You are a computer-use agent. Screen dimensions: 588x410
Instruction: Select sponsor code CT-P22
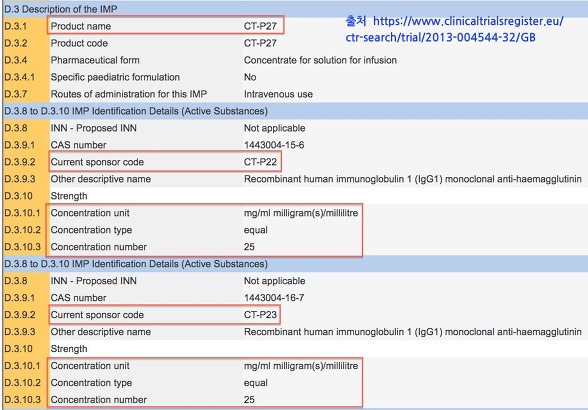(x=260, y=162)
